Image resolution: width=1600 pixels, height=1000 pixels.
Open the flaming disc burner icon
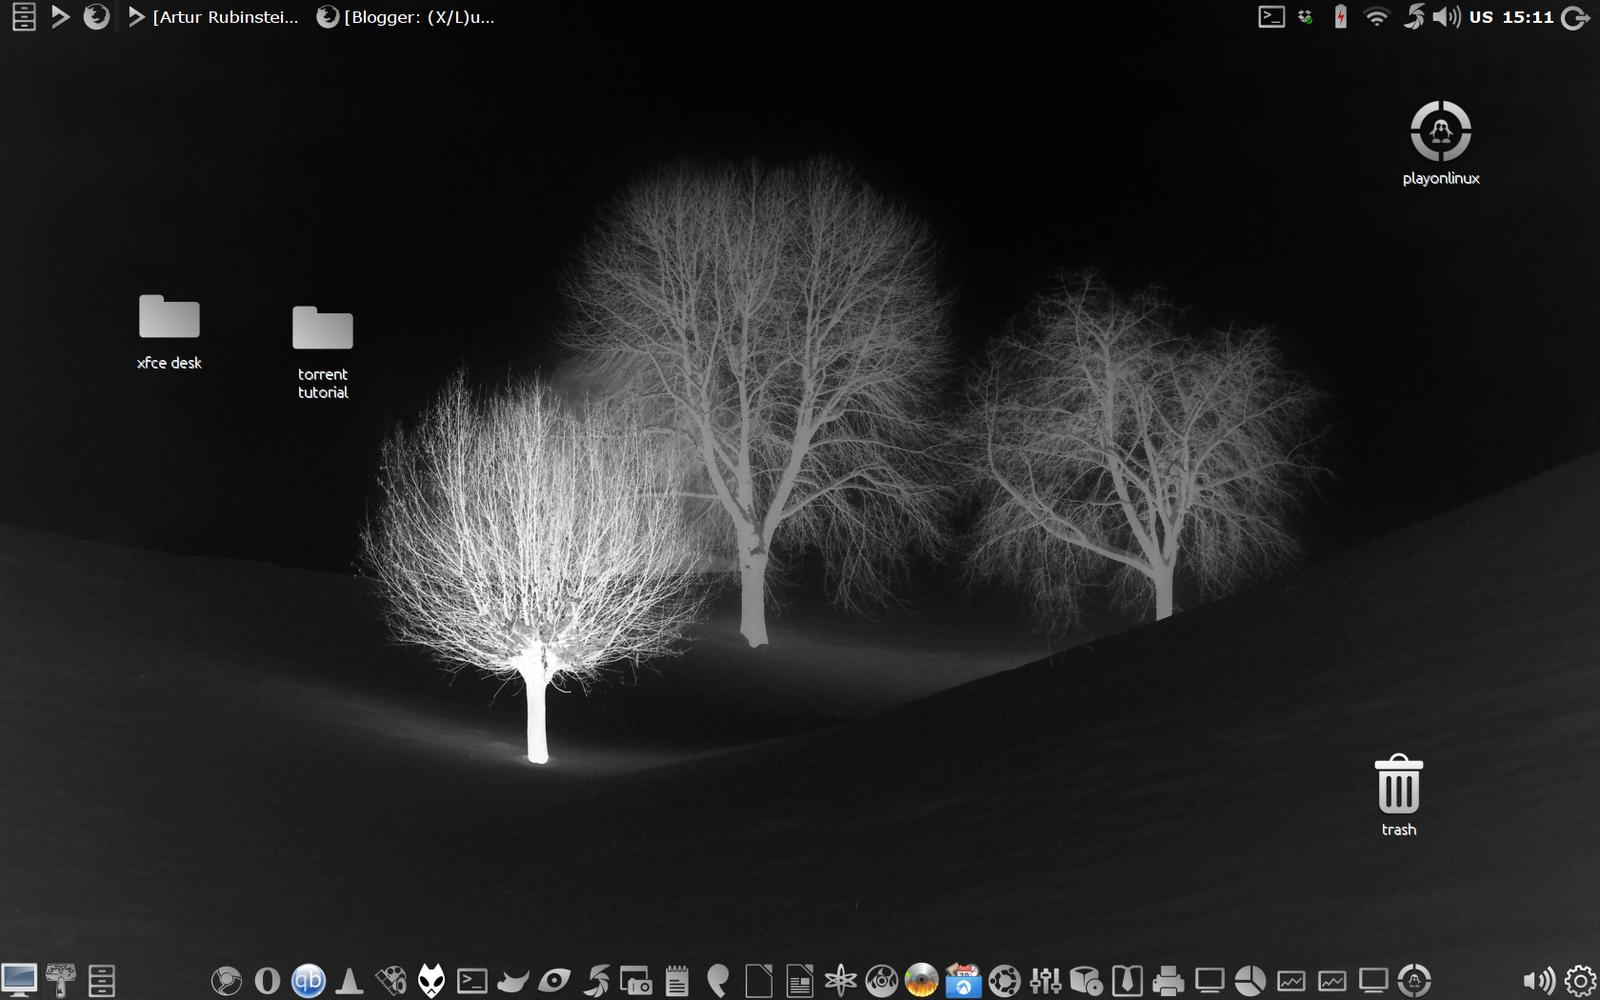coord(922,981)
